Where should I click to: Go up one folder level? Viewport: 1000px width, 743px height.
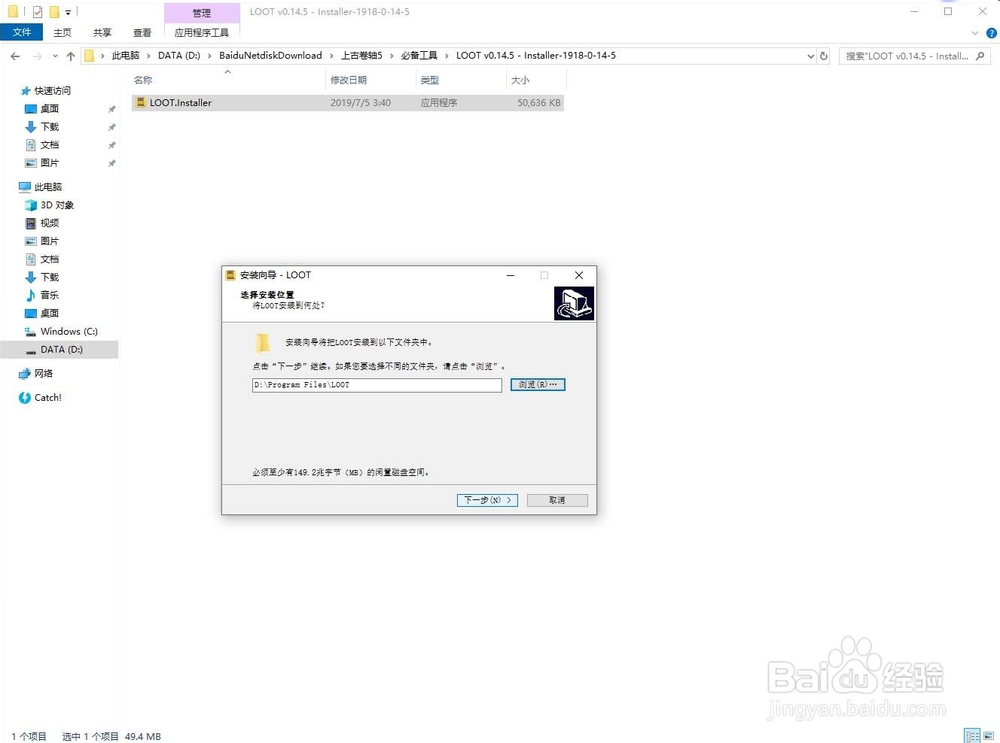click(70, 56)
